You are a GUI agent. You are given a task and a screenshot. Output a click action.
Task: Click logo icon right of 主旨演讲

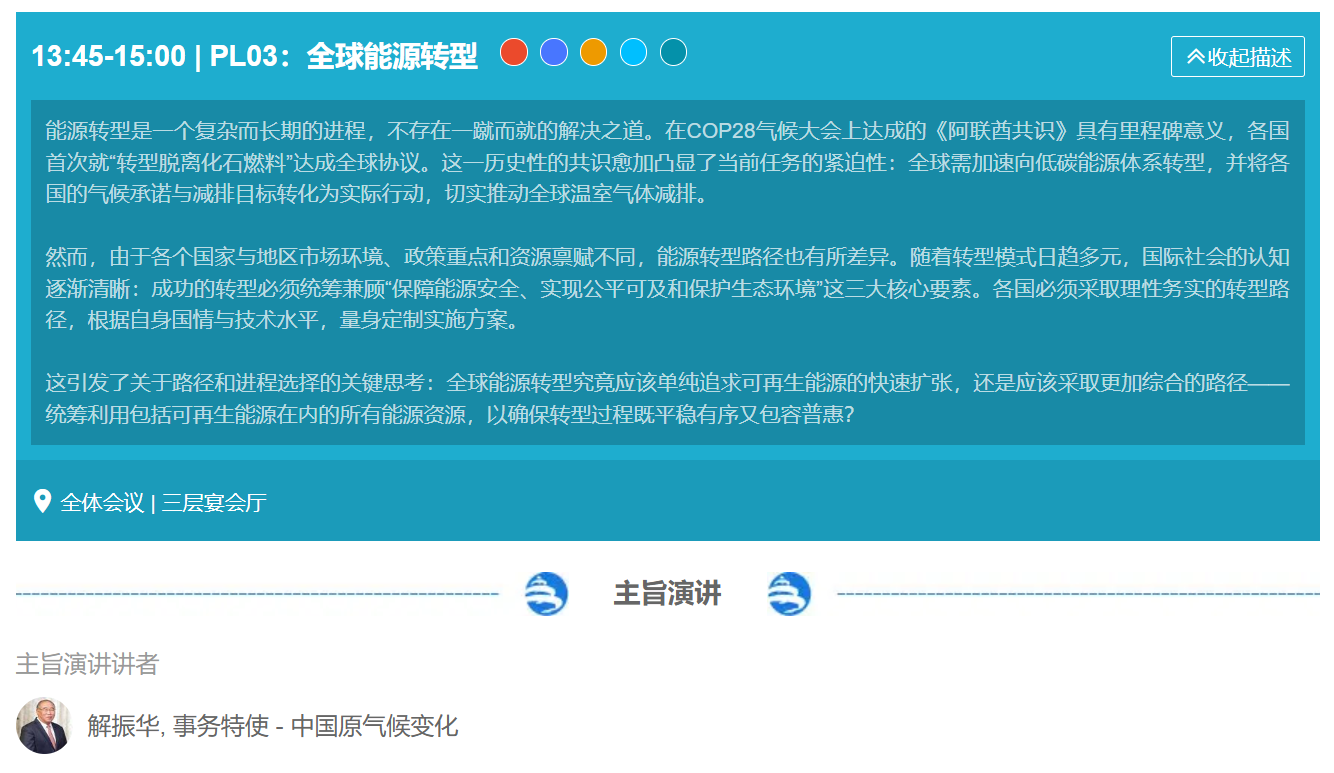click(789, 594)
